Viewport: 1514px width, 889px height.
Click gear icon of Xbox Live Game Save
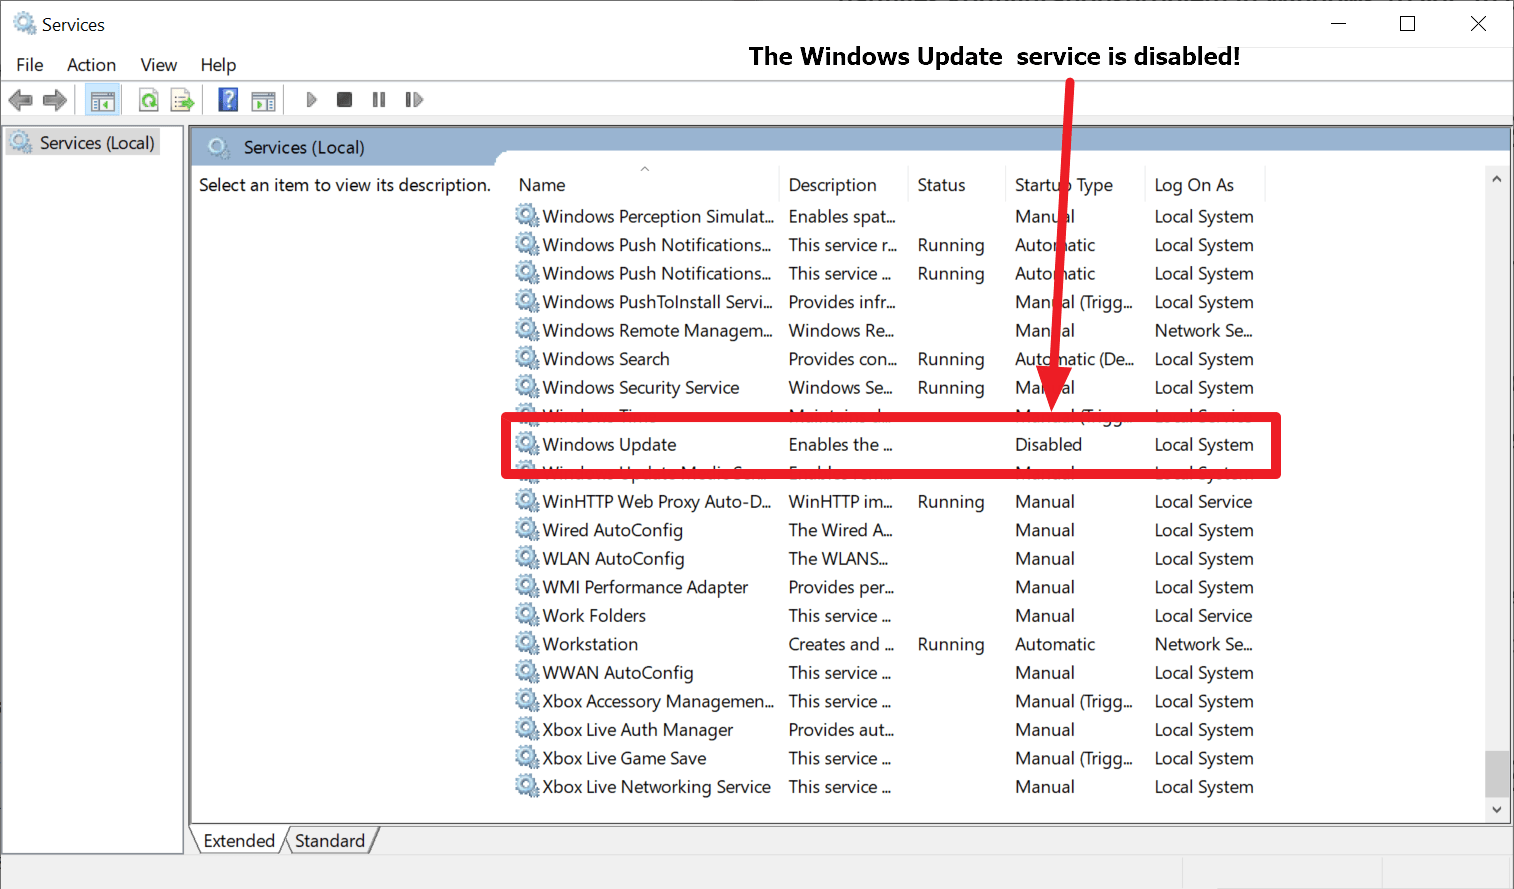pos(527,757)
